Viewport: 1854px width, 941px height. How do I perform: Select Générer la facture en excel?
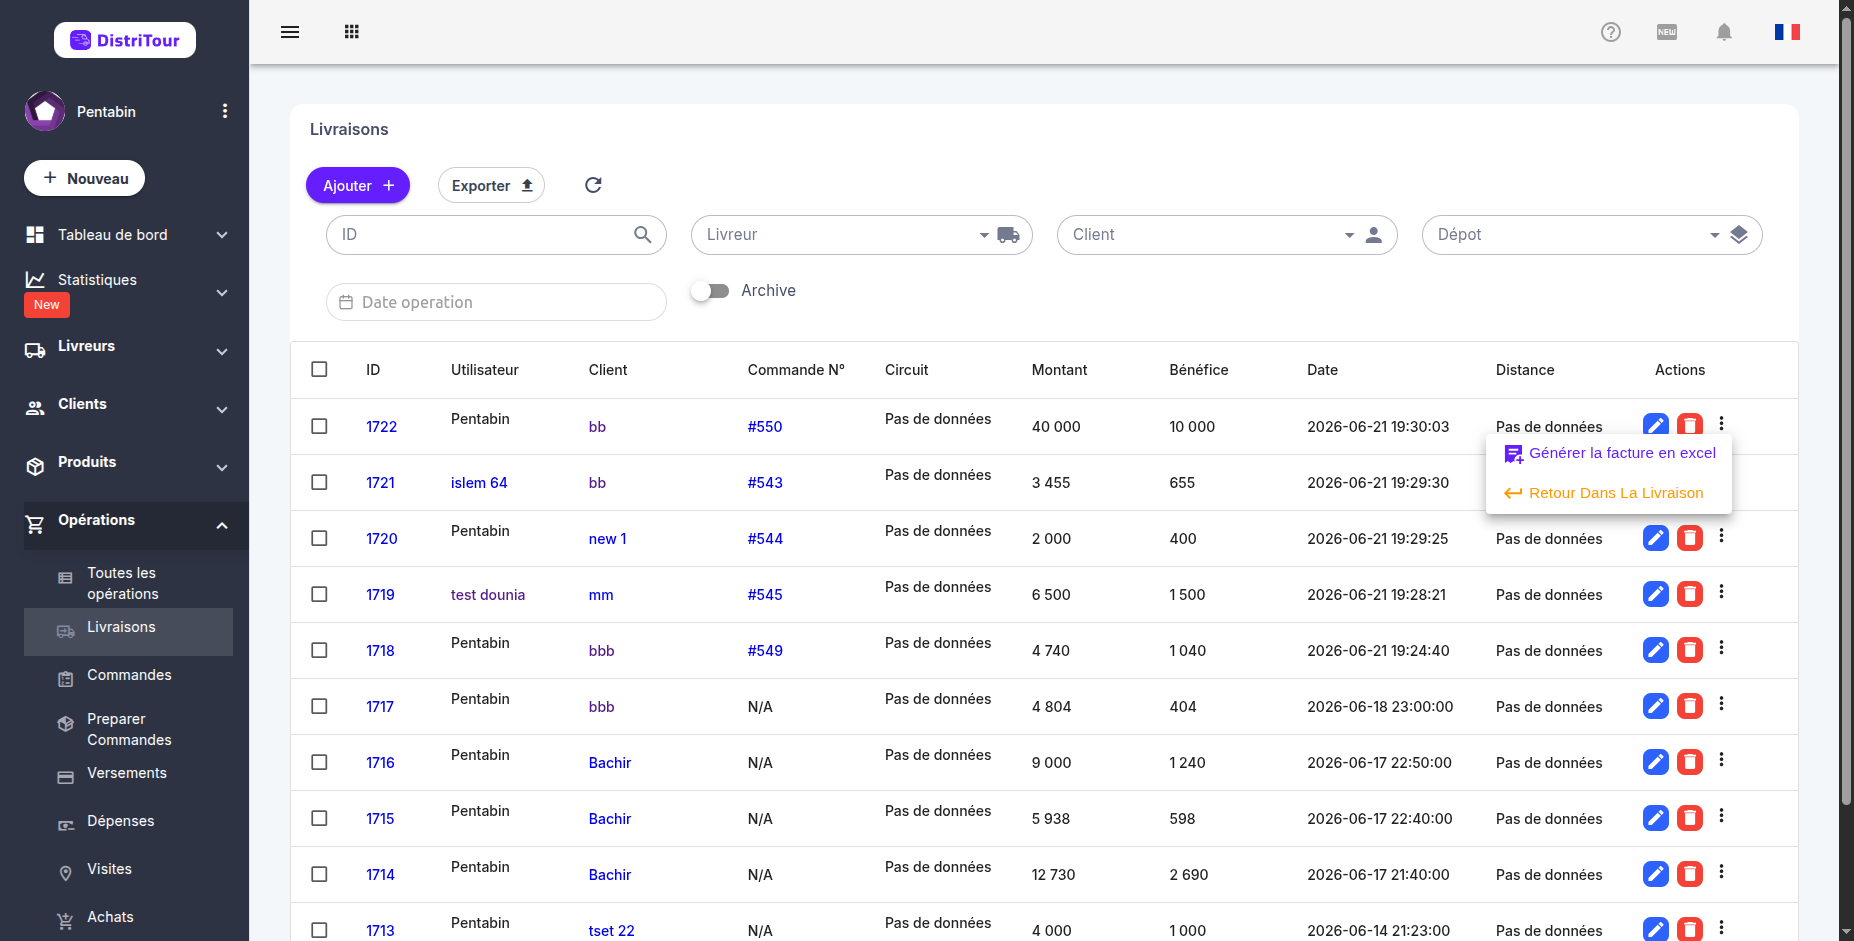(x=1610, y=453)
